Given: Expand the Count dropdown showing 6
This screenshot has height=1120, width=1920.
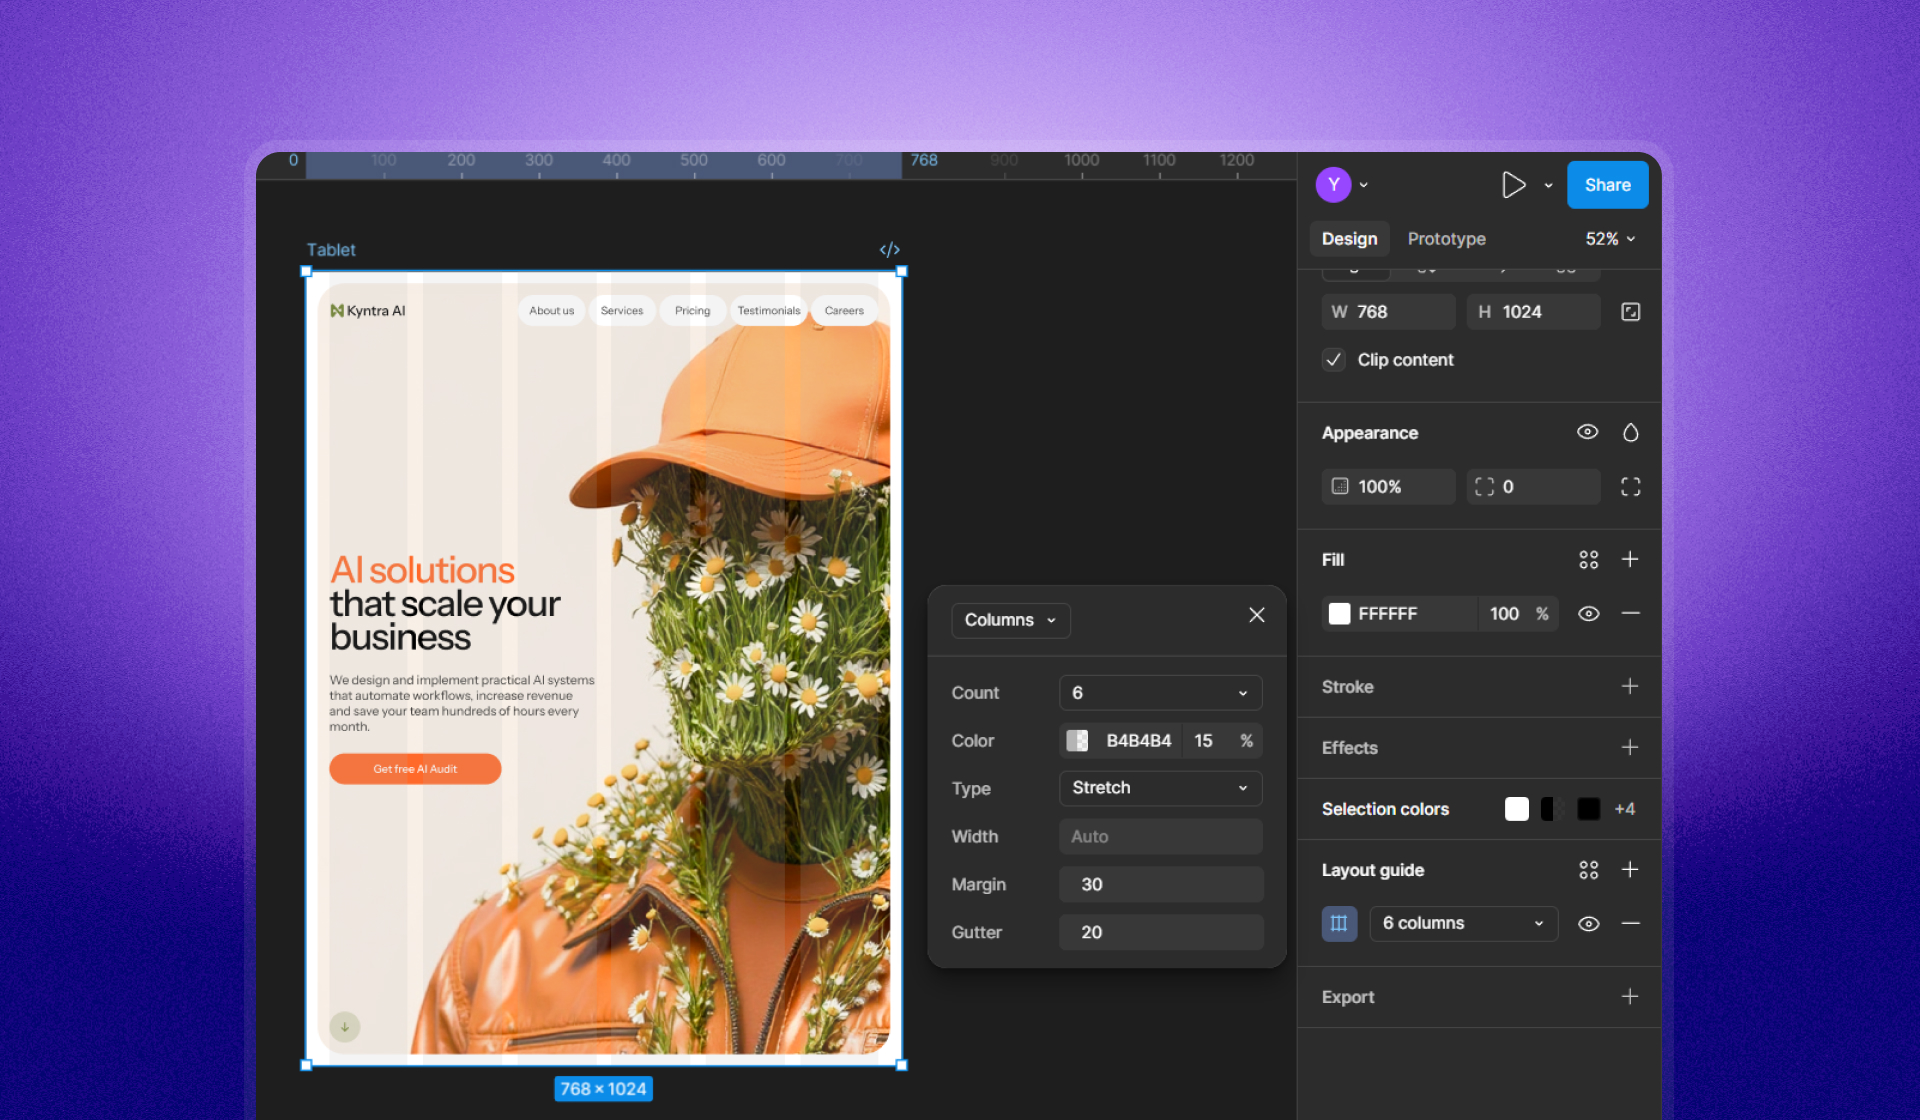Looking at the screenshot, I should click(x=1160, y=693).
